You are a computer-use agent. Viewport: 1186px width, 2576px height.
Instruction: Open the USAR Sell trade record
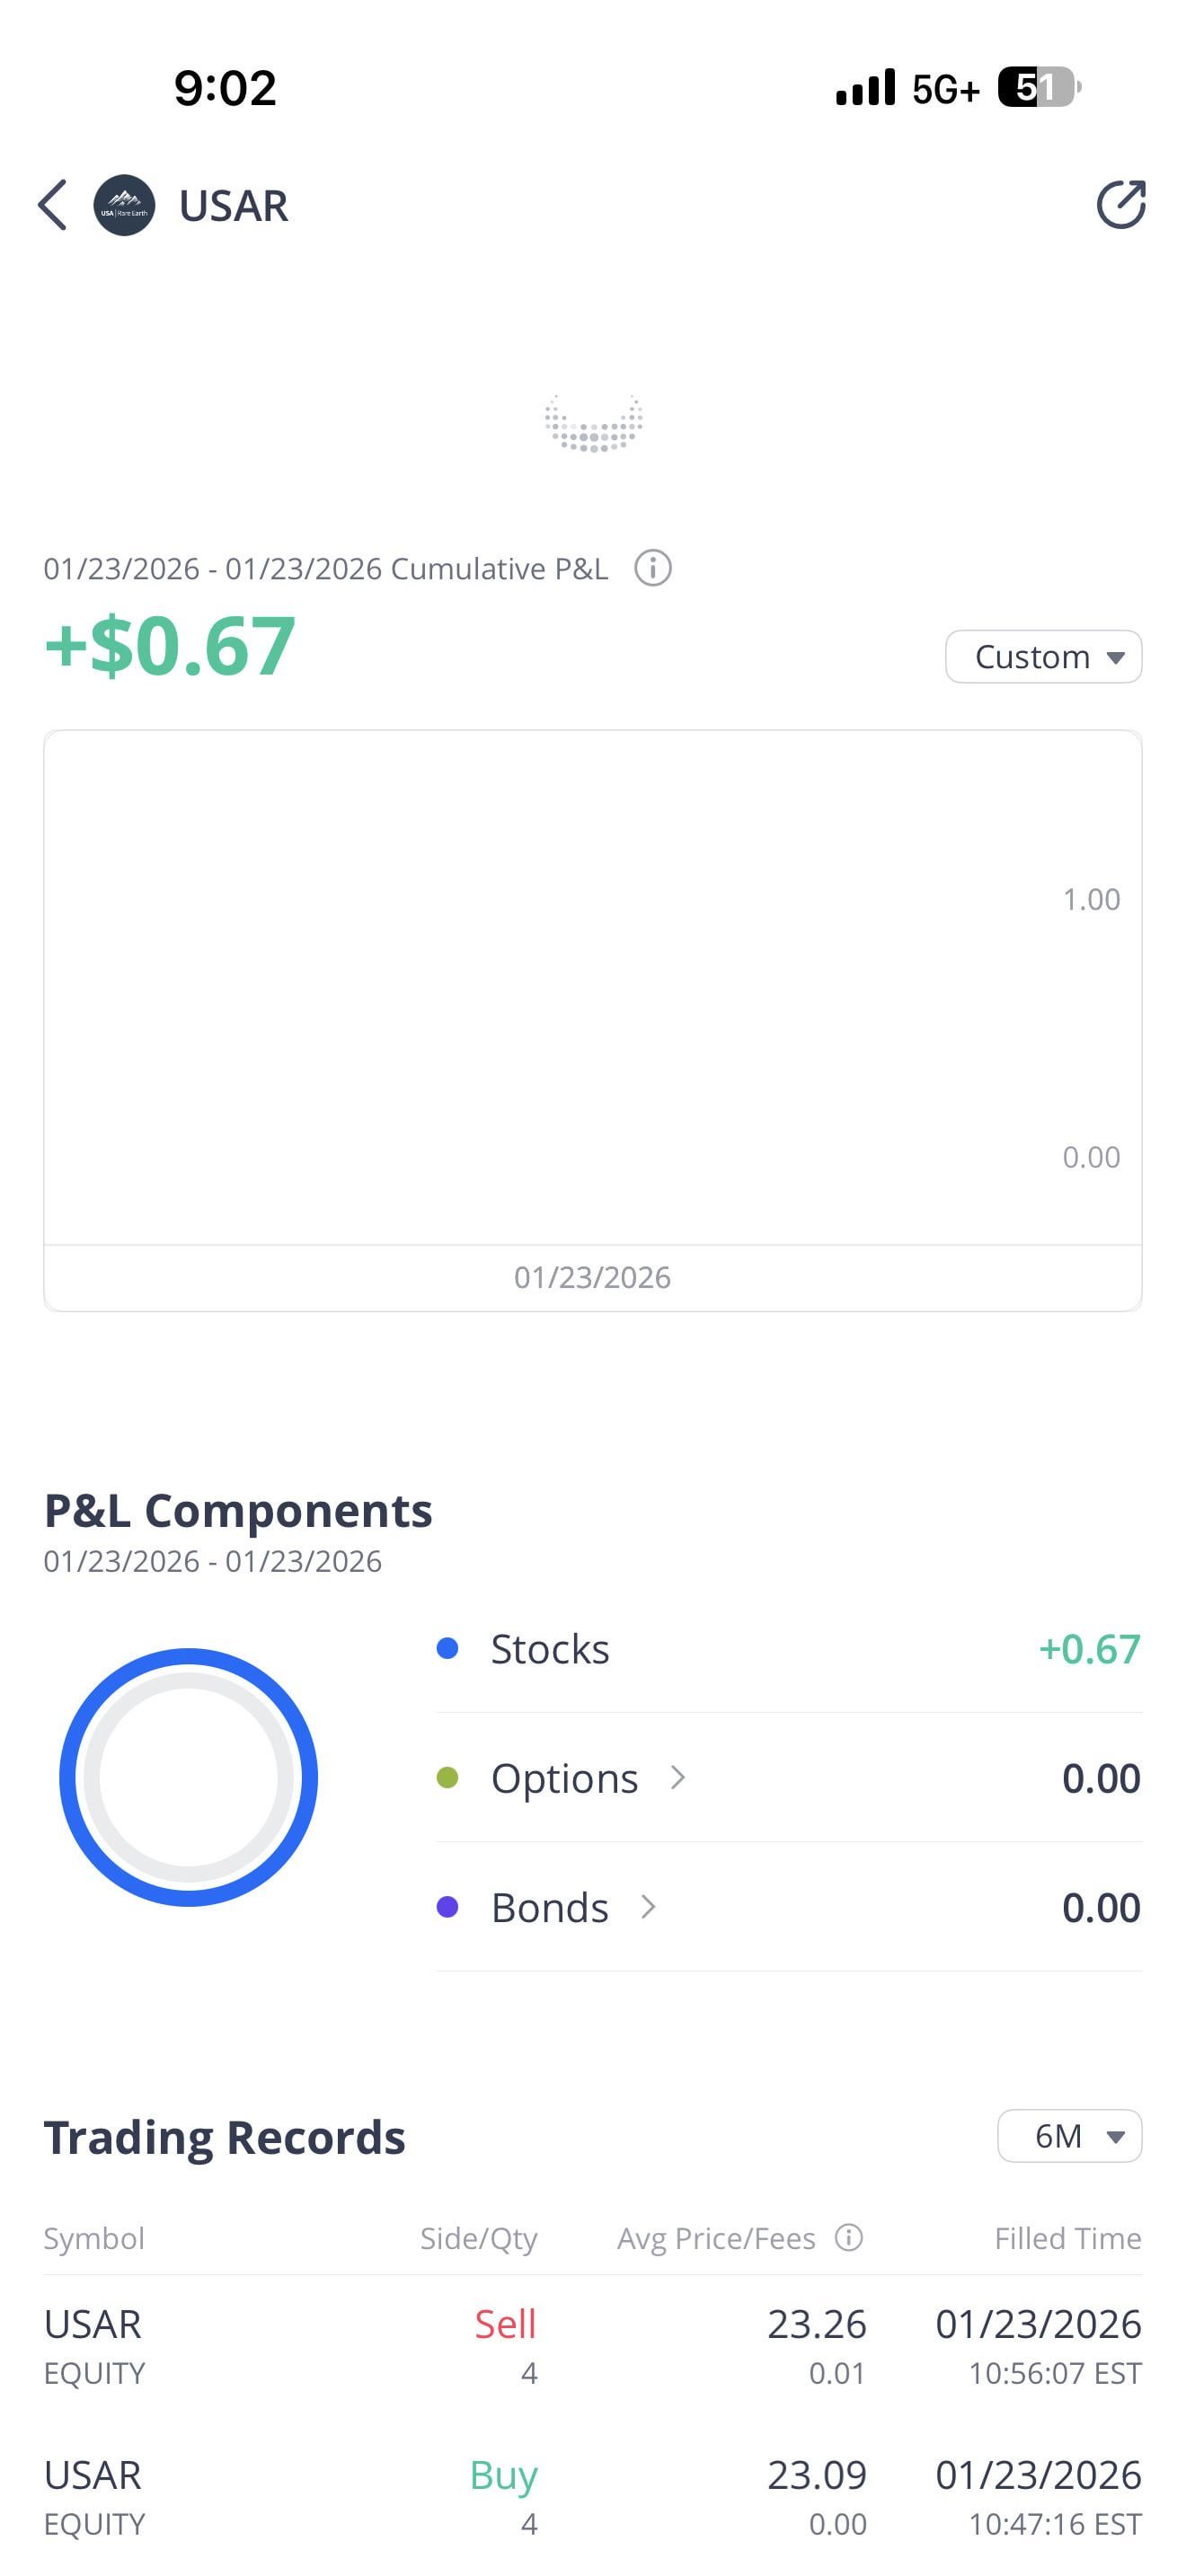point(592,2345)
